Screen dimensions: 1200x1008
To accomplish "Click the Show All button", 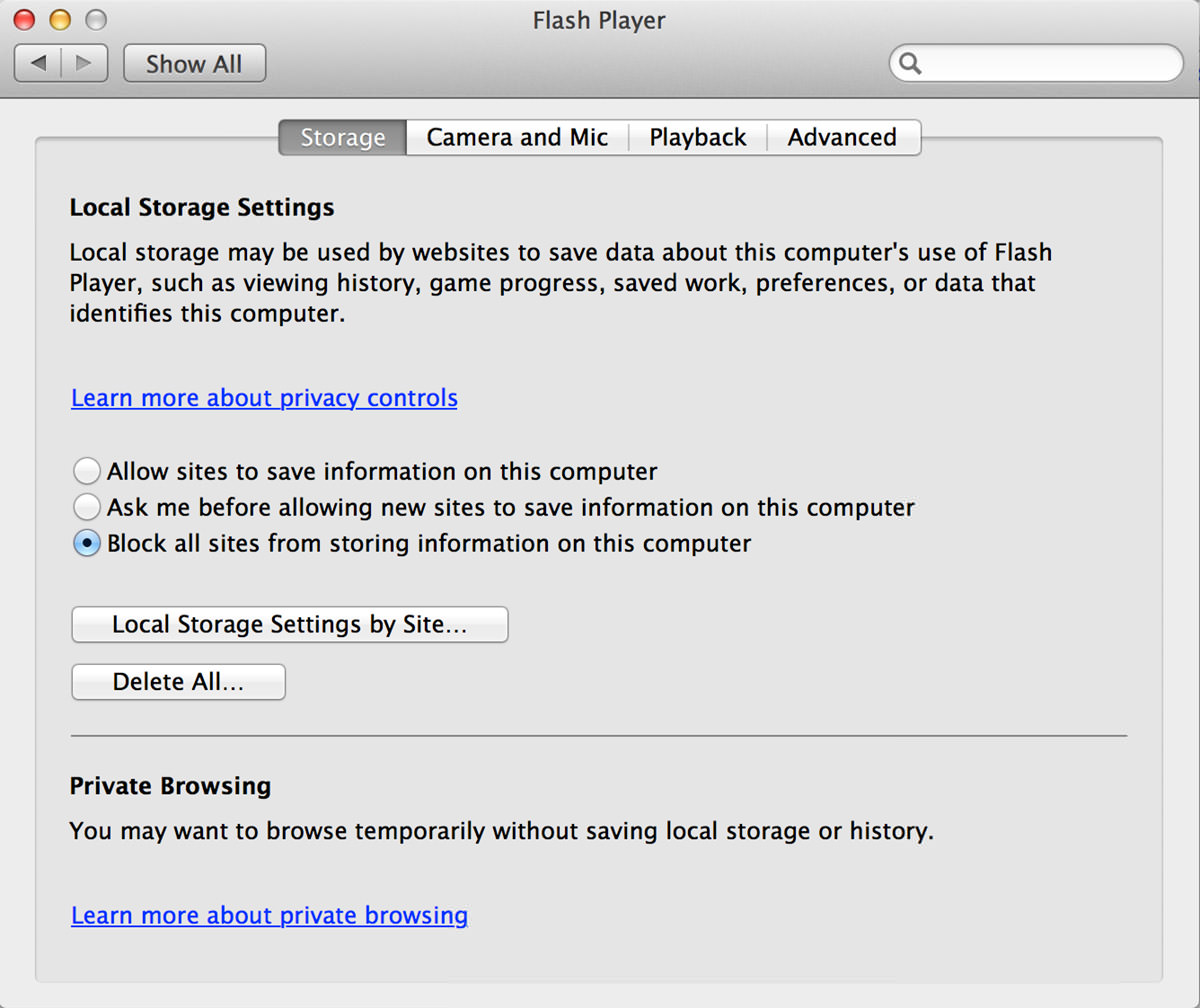I will point(194,64).
